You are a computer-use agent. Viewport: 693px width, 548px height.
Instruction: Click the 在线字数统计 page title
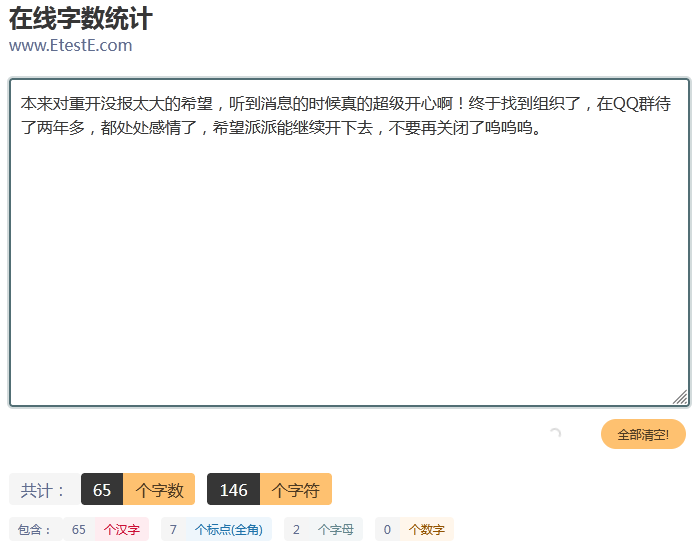click(x=81, y=18)
